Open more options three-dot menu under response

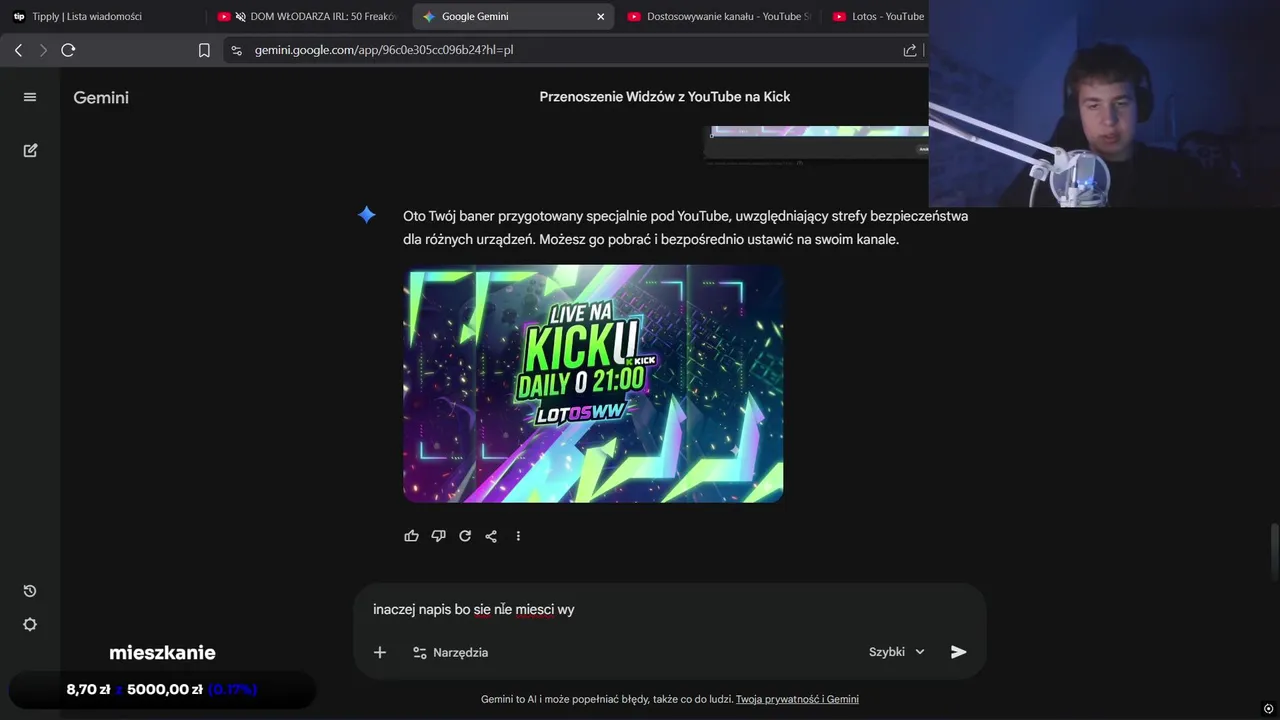(518, 536)
